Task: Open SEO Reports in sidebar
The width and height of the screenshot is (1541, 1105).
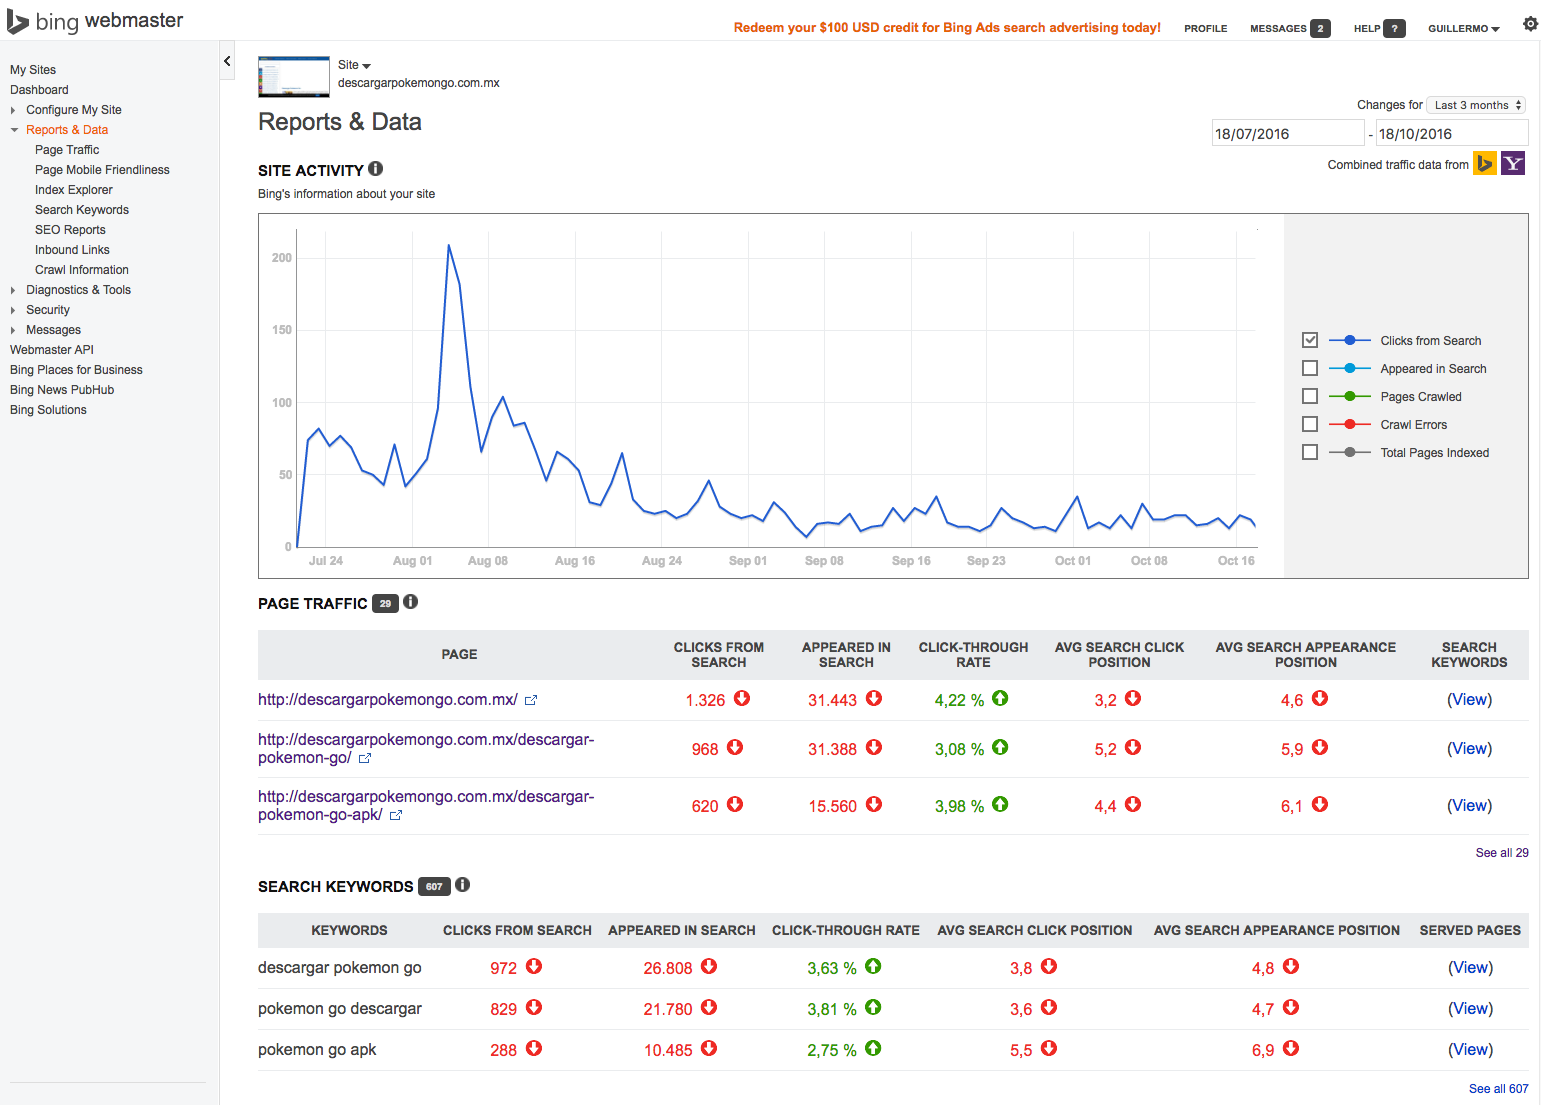Action: 70,230
